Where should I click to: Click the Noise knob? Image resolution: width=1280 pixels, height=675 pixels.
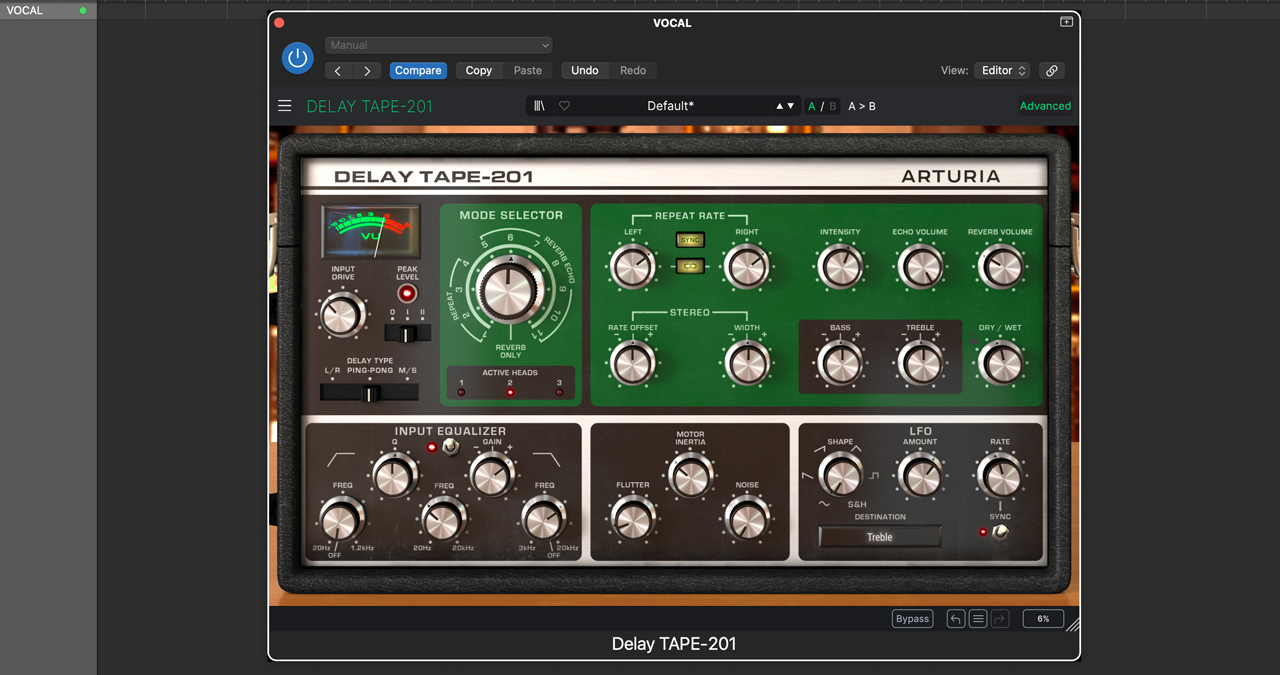pyautogui.click(x=747, y=520)
